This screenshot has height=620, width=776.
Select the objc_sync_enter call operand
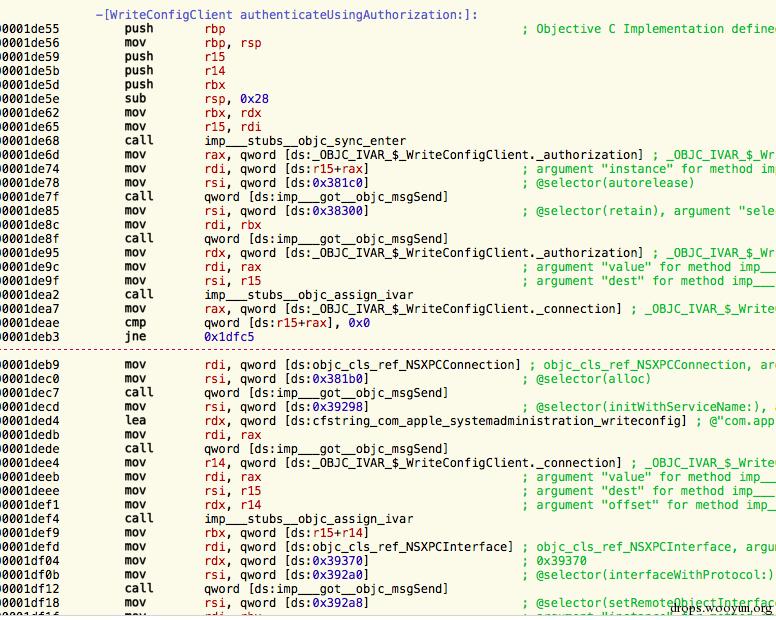tap(305, 141)
